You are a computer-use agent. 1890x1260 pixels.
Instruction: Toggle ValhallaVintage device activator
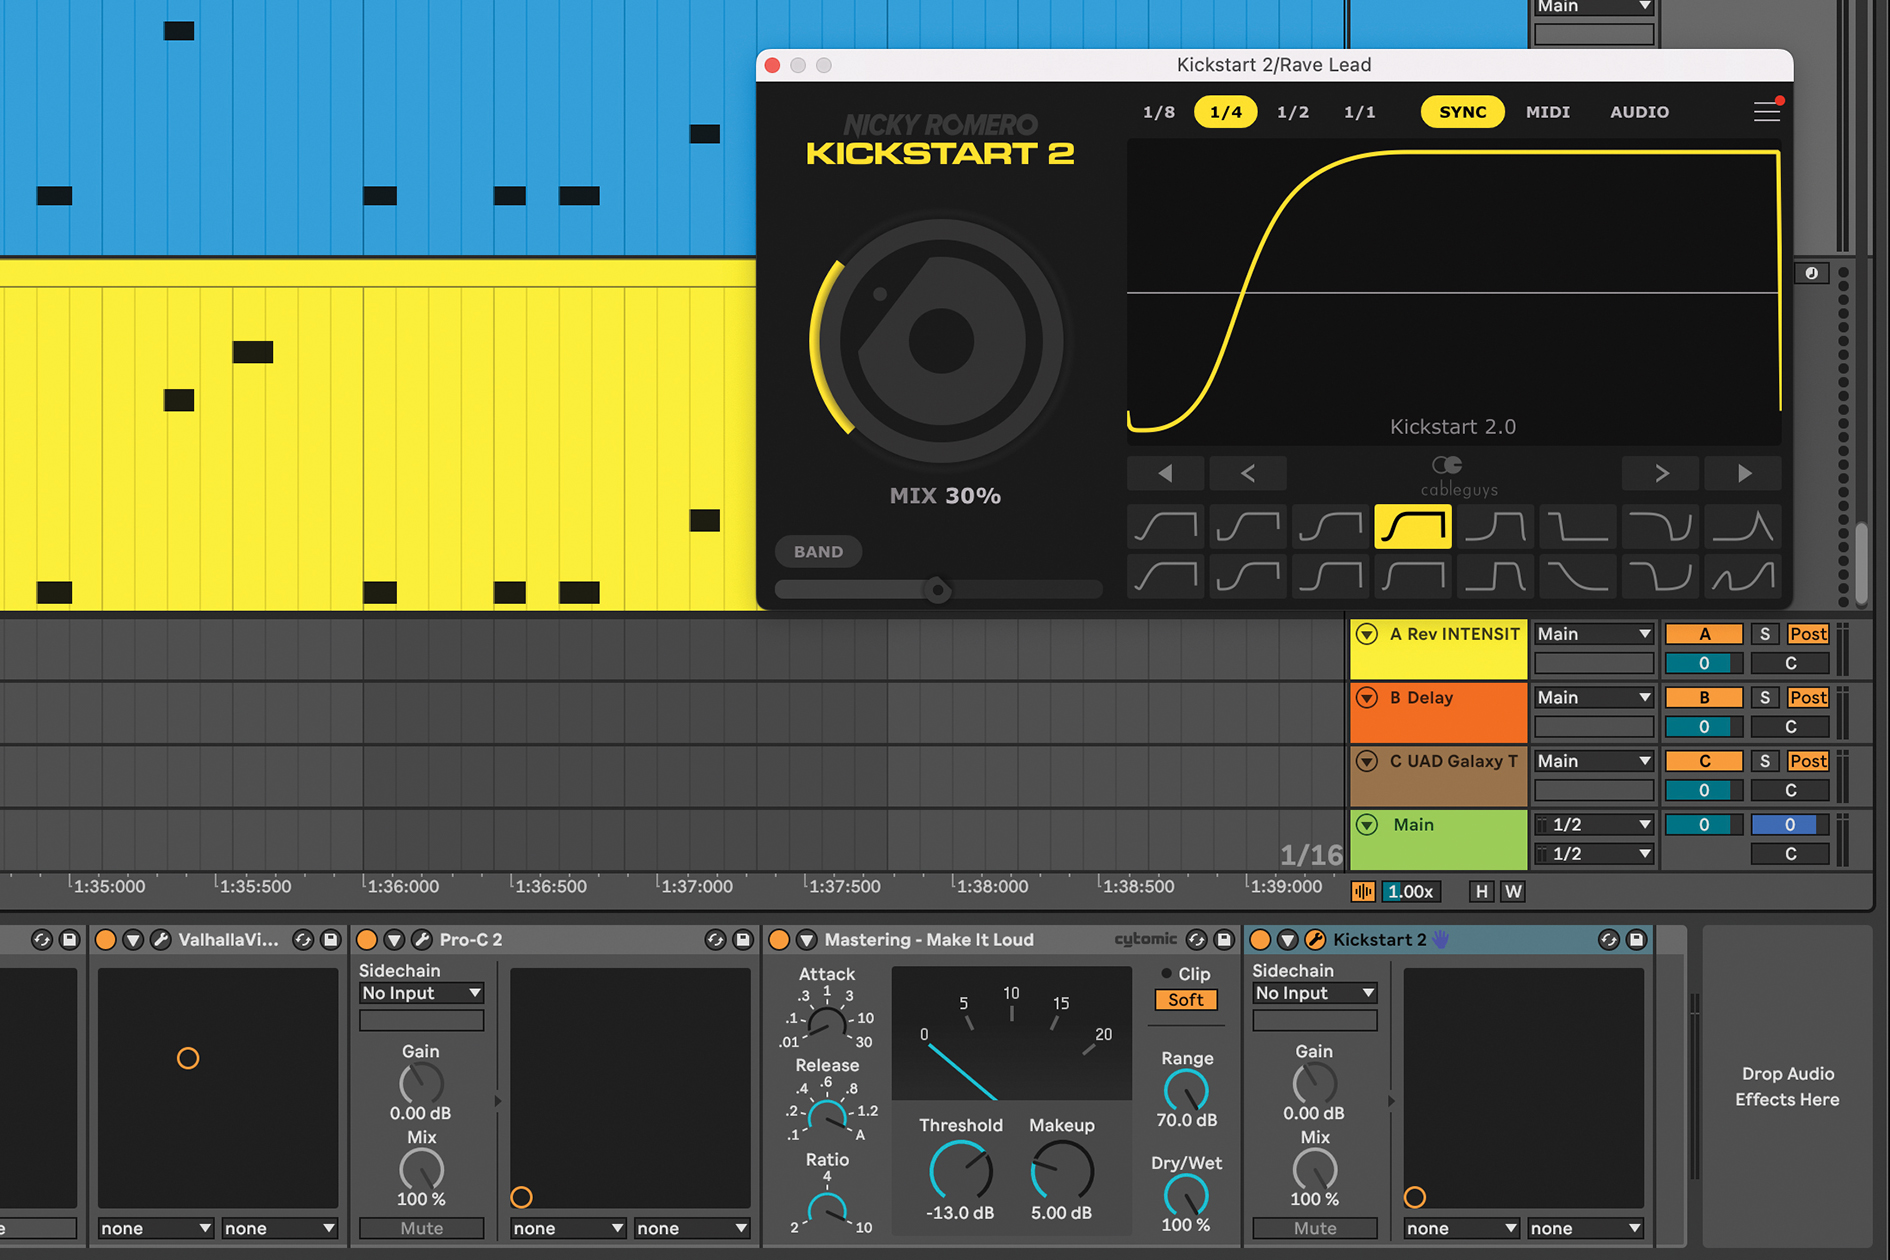click(105, 939)
